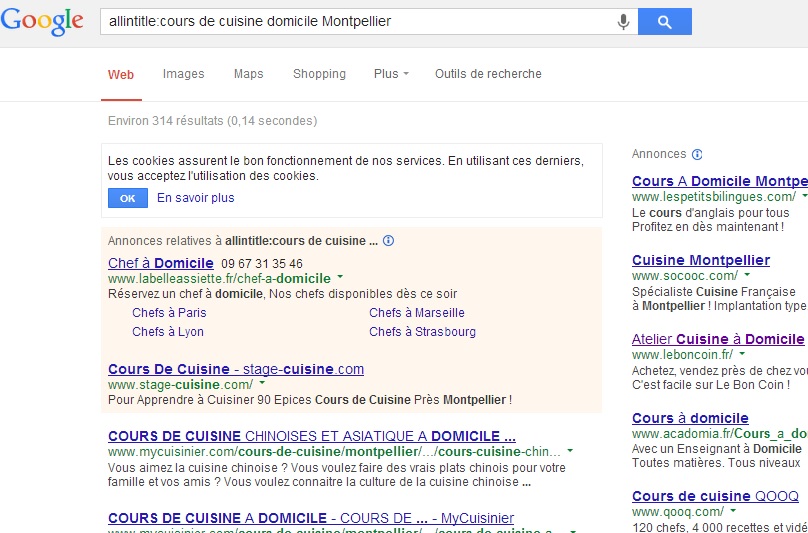Open Chefs à Paris sitelink
Viewport: 808px width, 533px height.
169,313
